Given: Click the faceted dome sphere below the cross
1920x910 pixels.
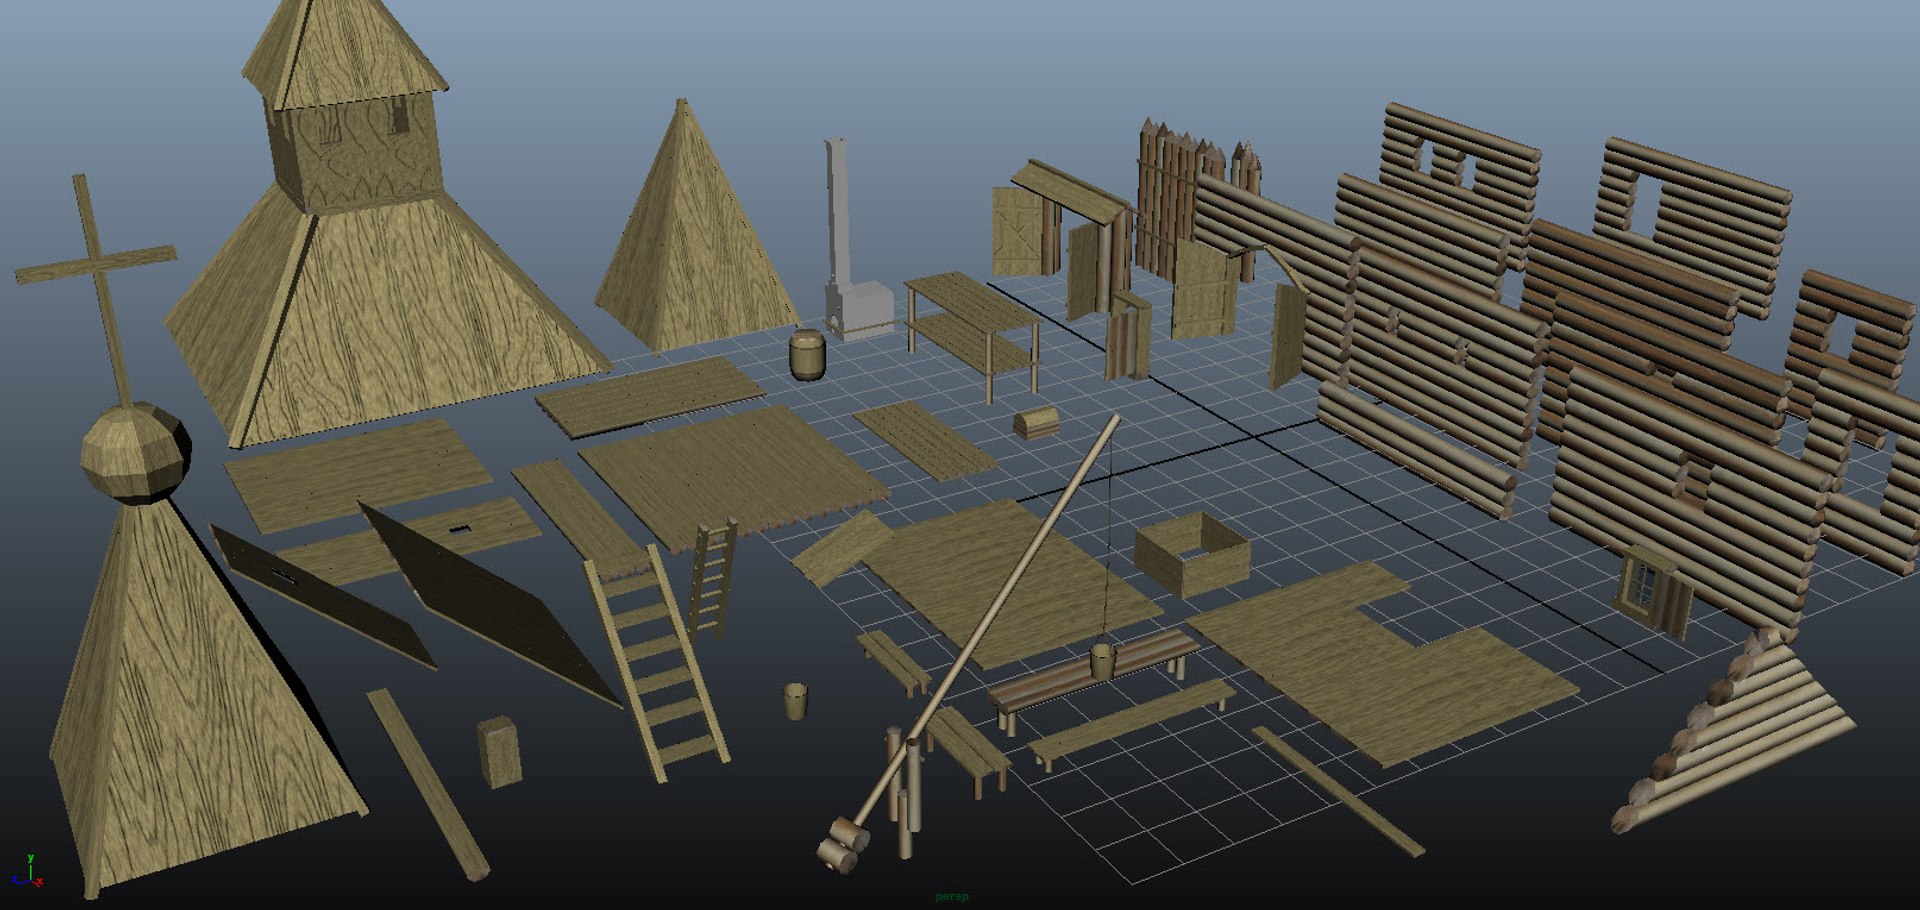Looking at the screenshot, I should [x=136, y=452].
